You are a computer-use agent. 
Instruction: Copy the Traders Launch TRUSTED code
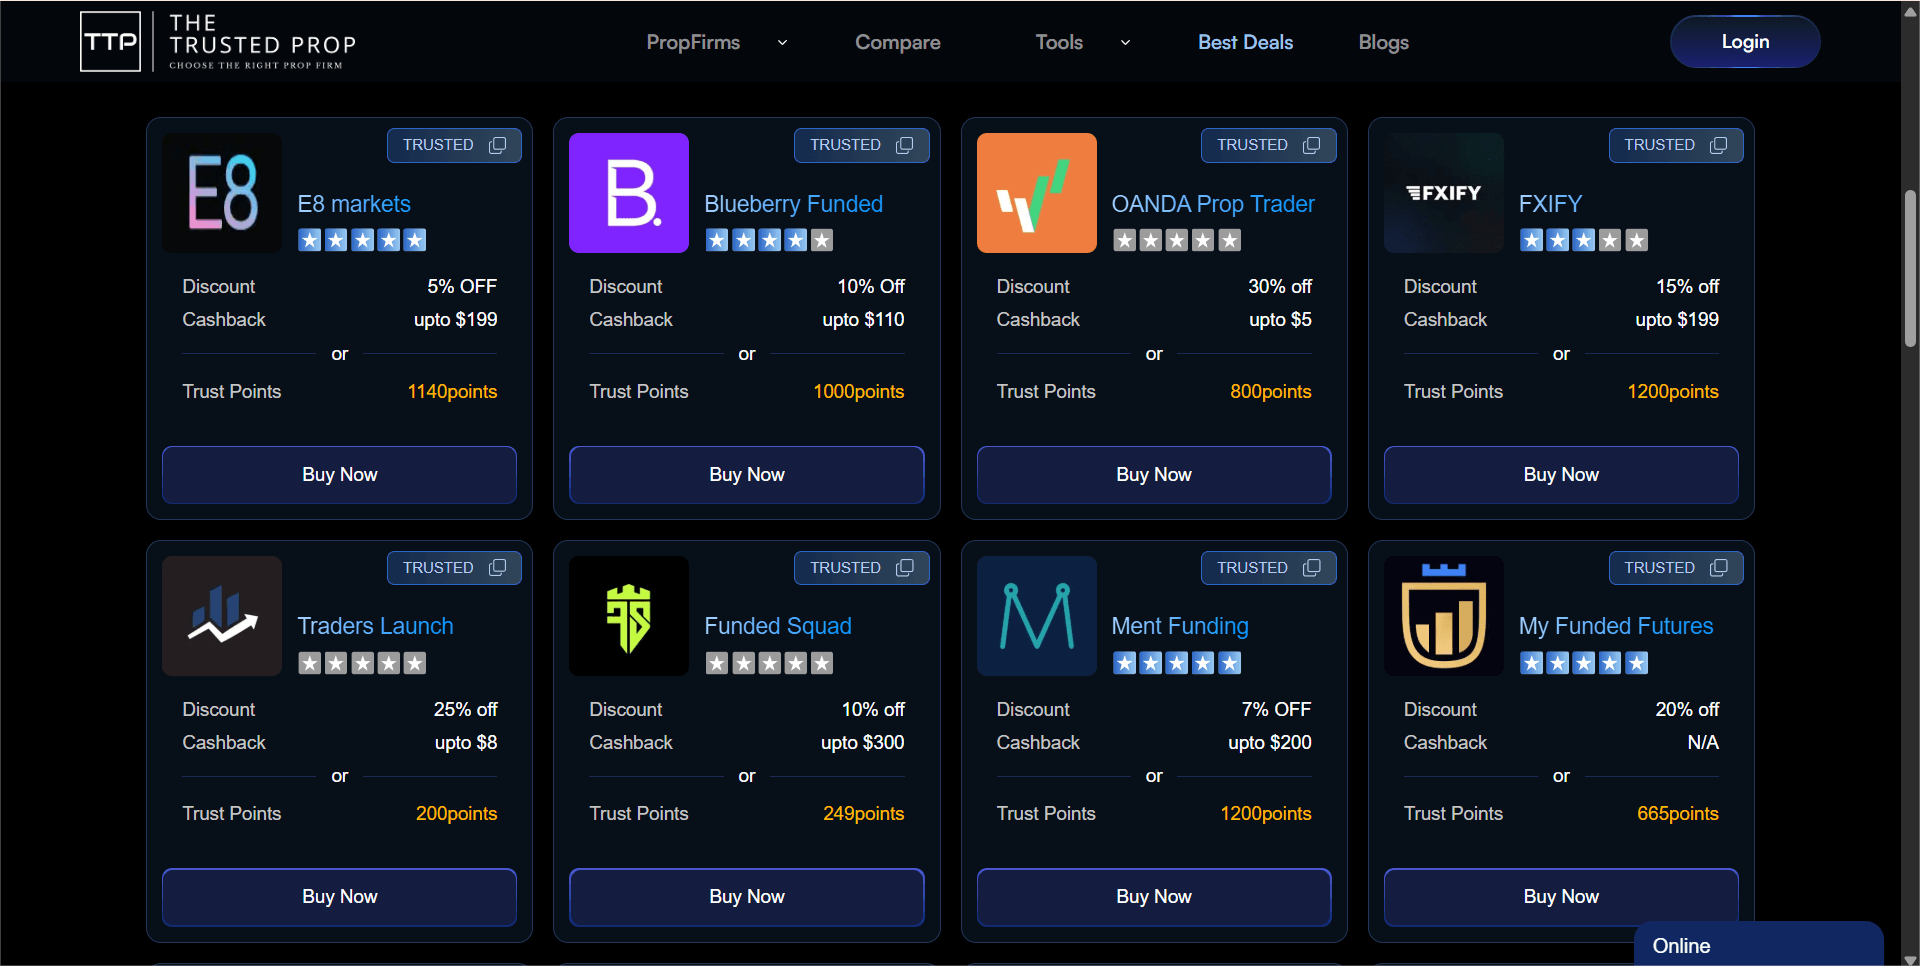tap(497, 568)
